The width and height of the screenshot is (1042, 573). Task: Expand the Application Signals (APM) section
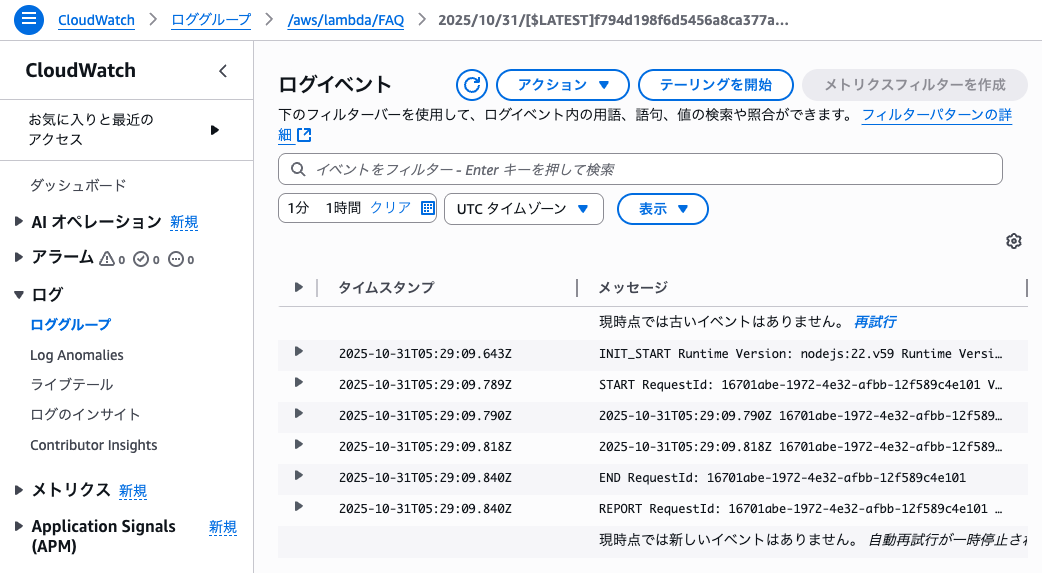tap(19, 526)
